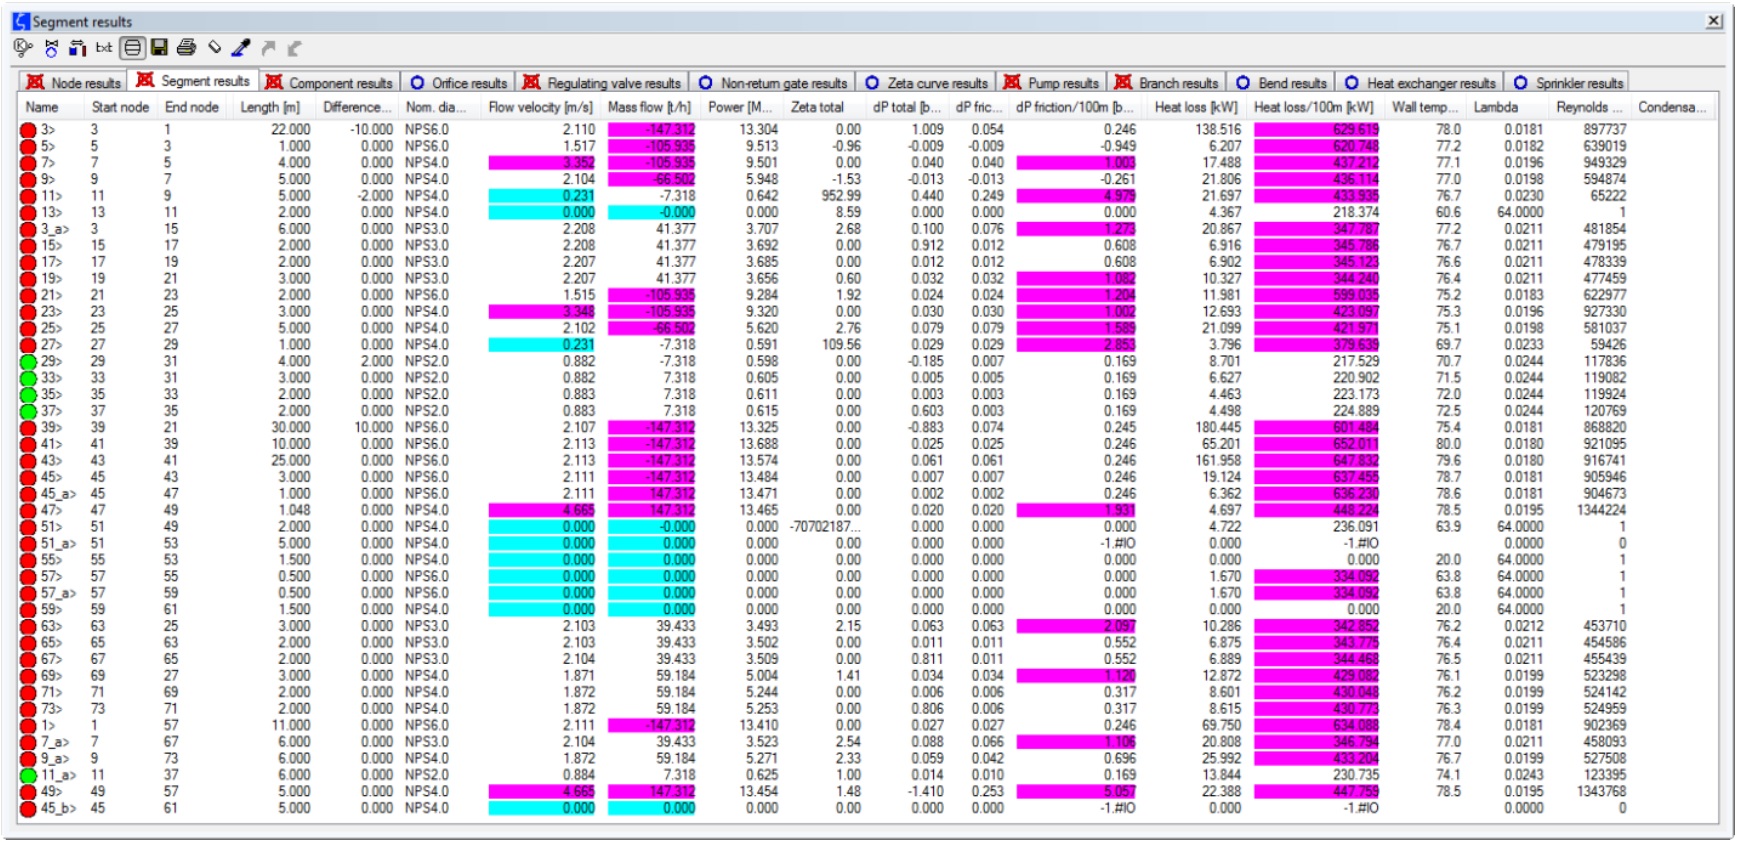
Task: Click the Reynolds column header
Action: [1588, 107]
